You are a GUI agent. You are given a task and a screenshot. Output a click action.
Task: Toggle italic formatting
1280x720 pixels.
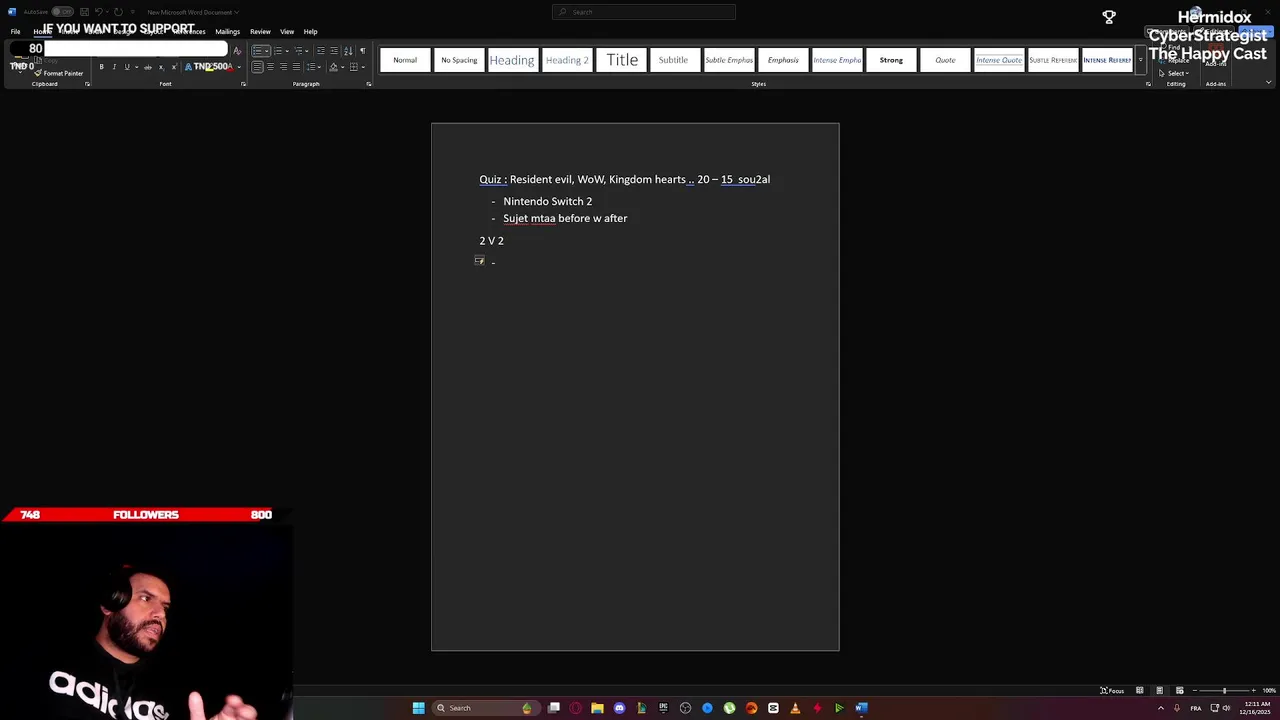[114, 67]
